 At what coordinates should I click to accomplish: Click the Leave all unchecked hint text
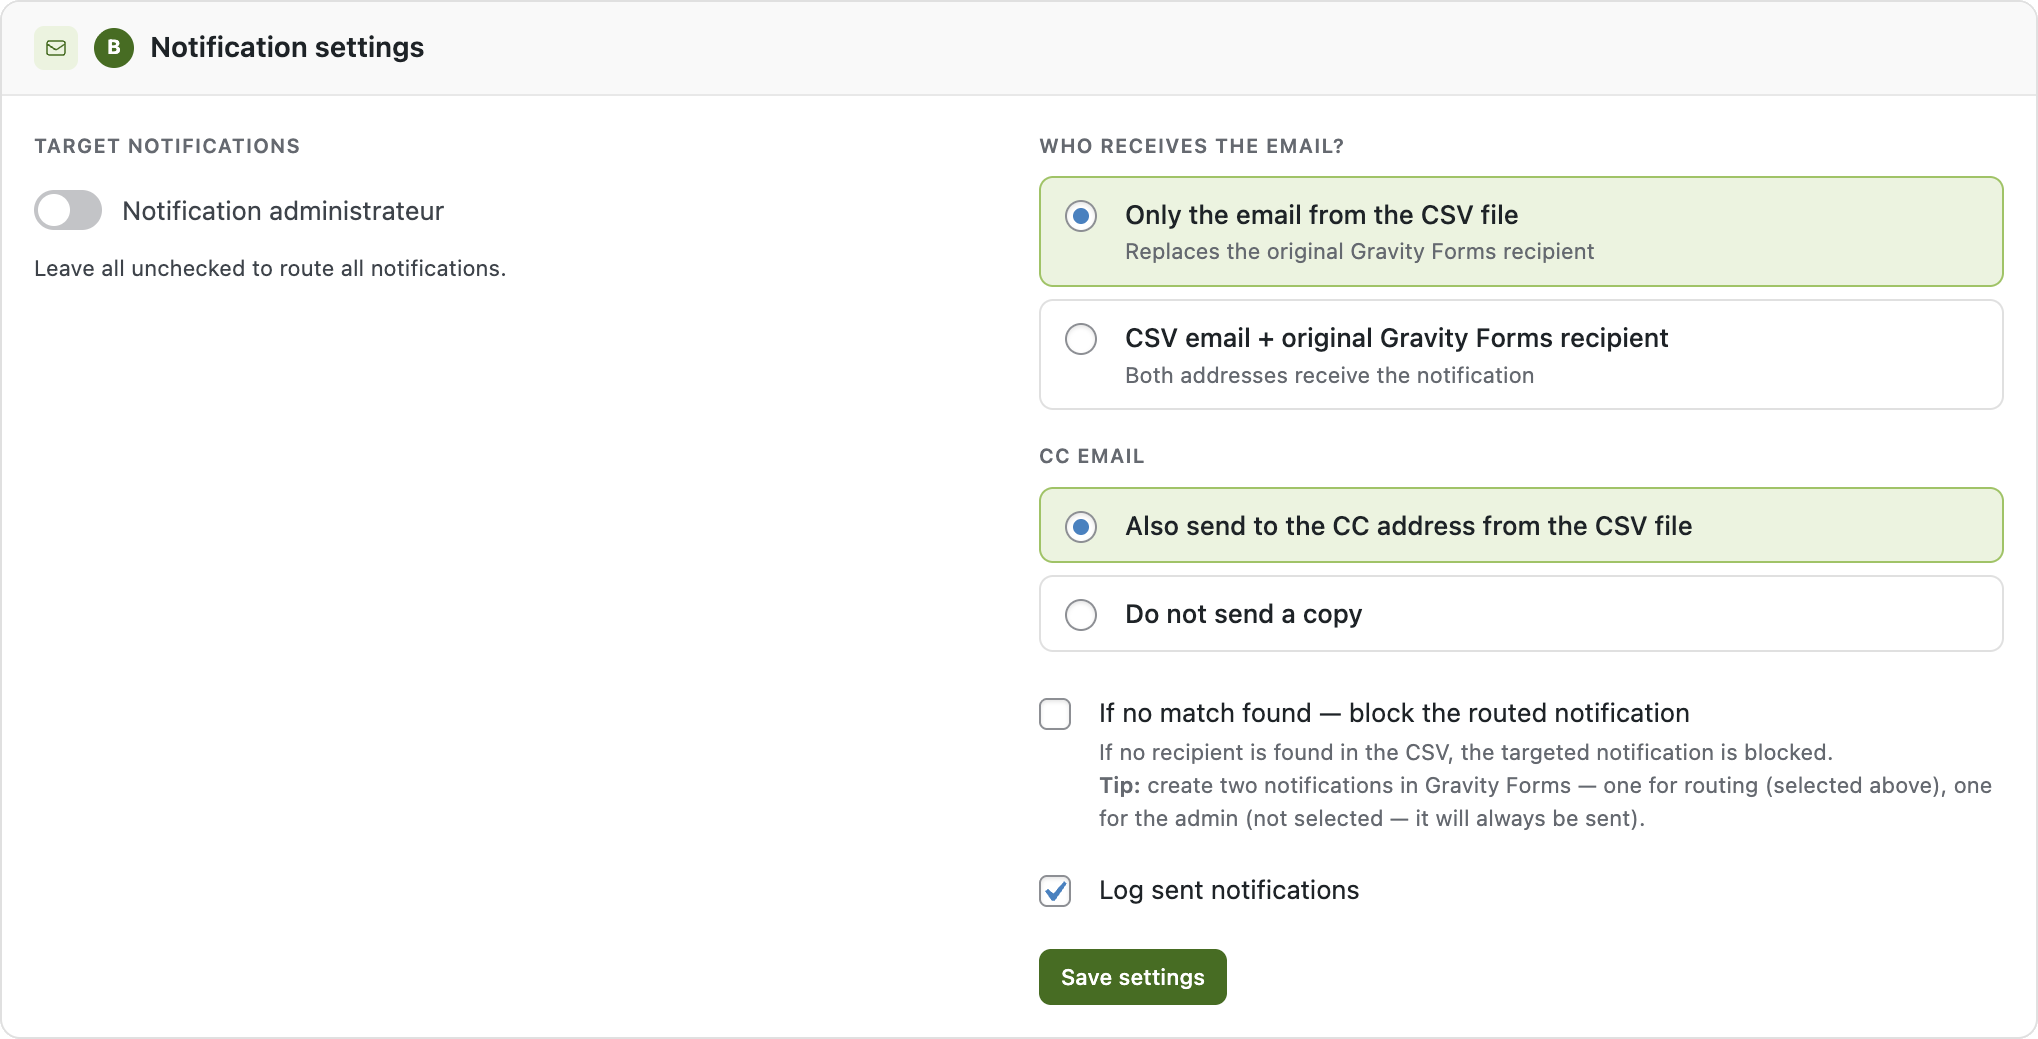[x=270, y=269]
